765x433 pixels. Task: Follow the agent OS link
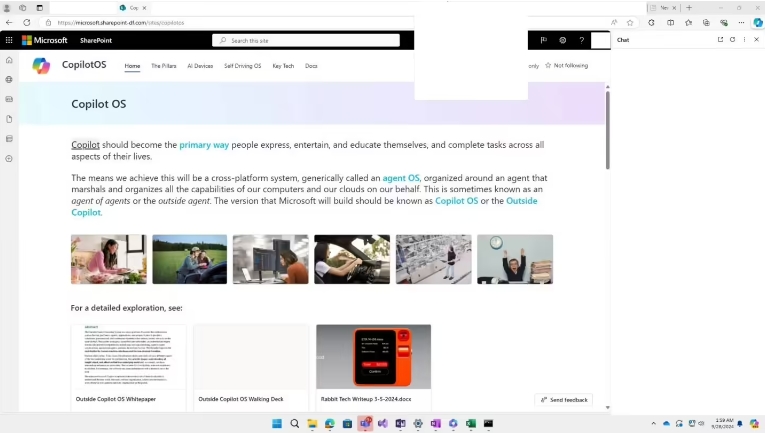(x=401, y=178)
